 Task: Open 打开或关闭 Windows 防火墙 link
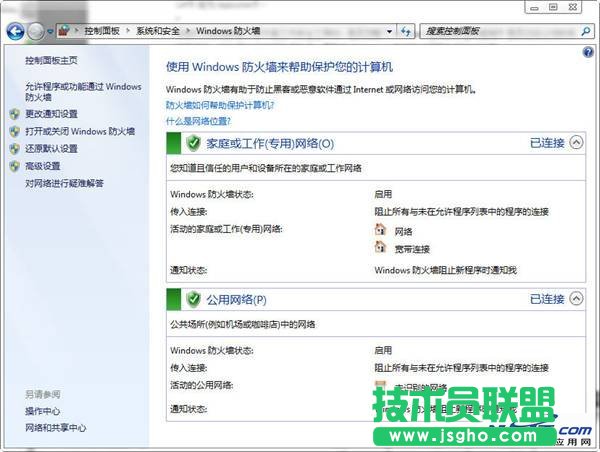coord(80,131)
